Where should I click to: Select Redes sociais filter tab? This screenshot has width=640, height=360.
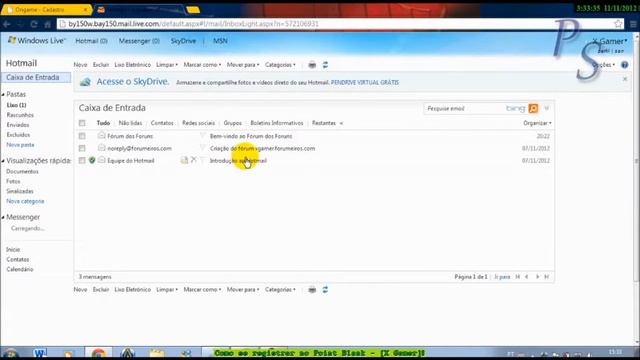pos(198,123)
